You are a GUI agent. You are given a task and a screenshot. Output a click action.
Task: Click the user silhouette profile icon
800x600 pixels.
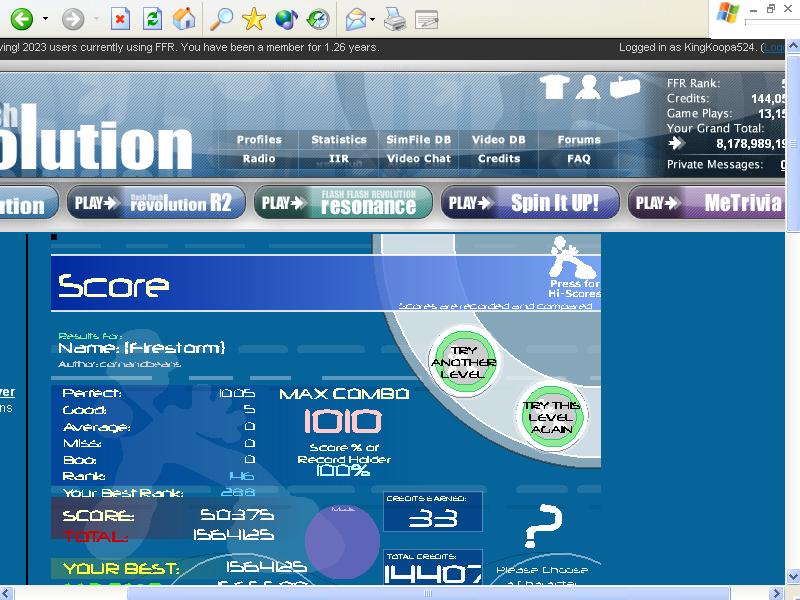(x=588, y=87)
